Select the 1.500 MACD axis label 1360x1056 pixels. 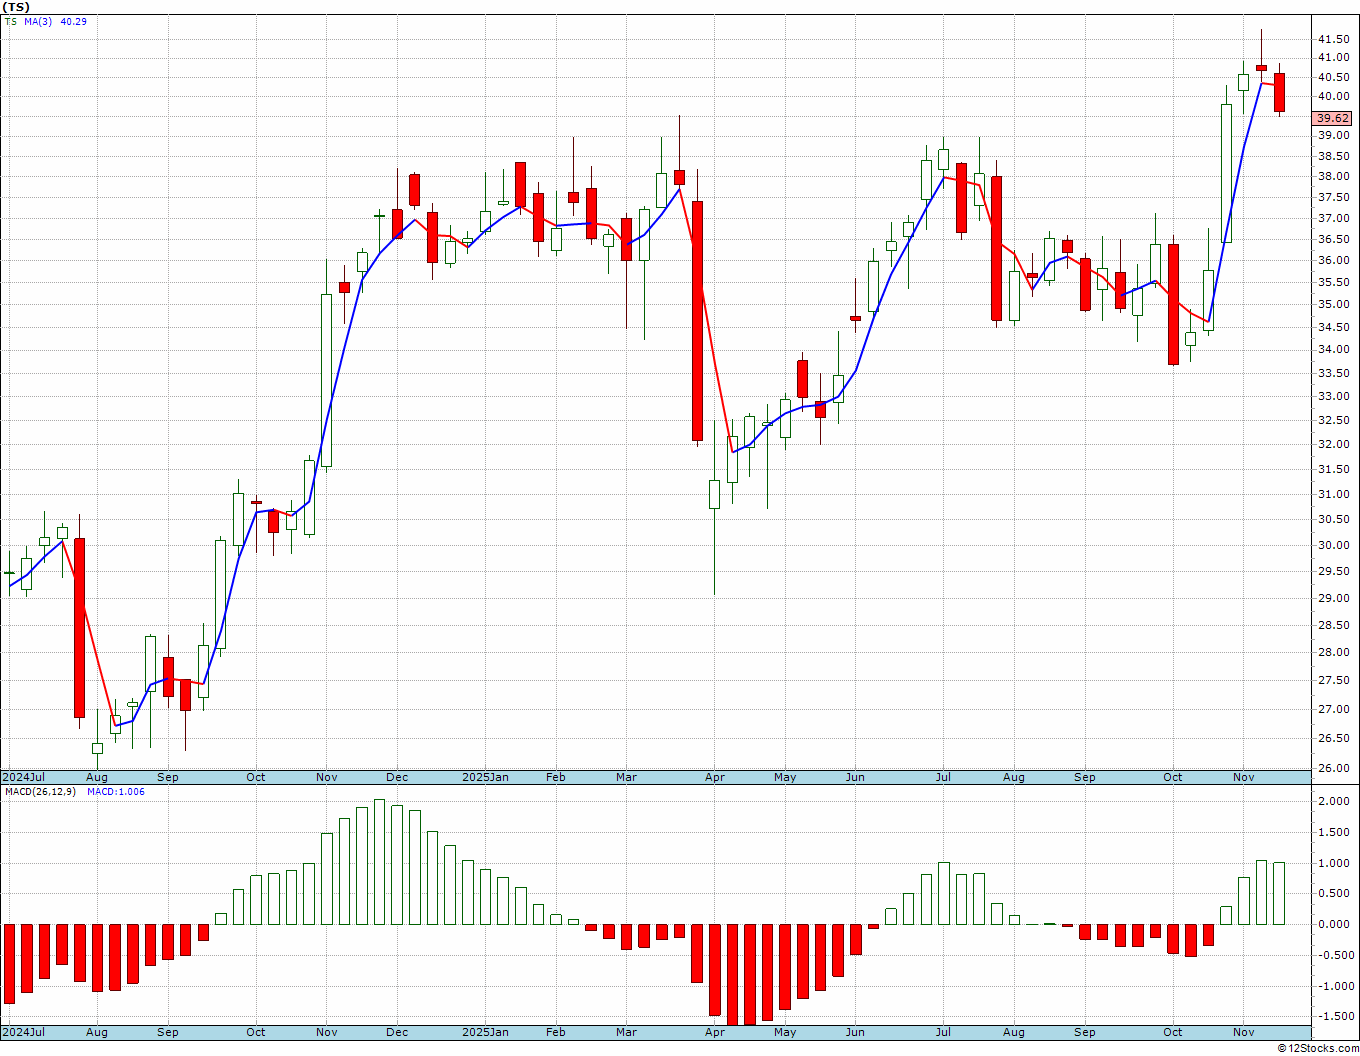(1334, 833)
